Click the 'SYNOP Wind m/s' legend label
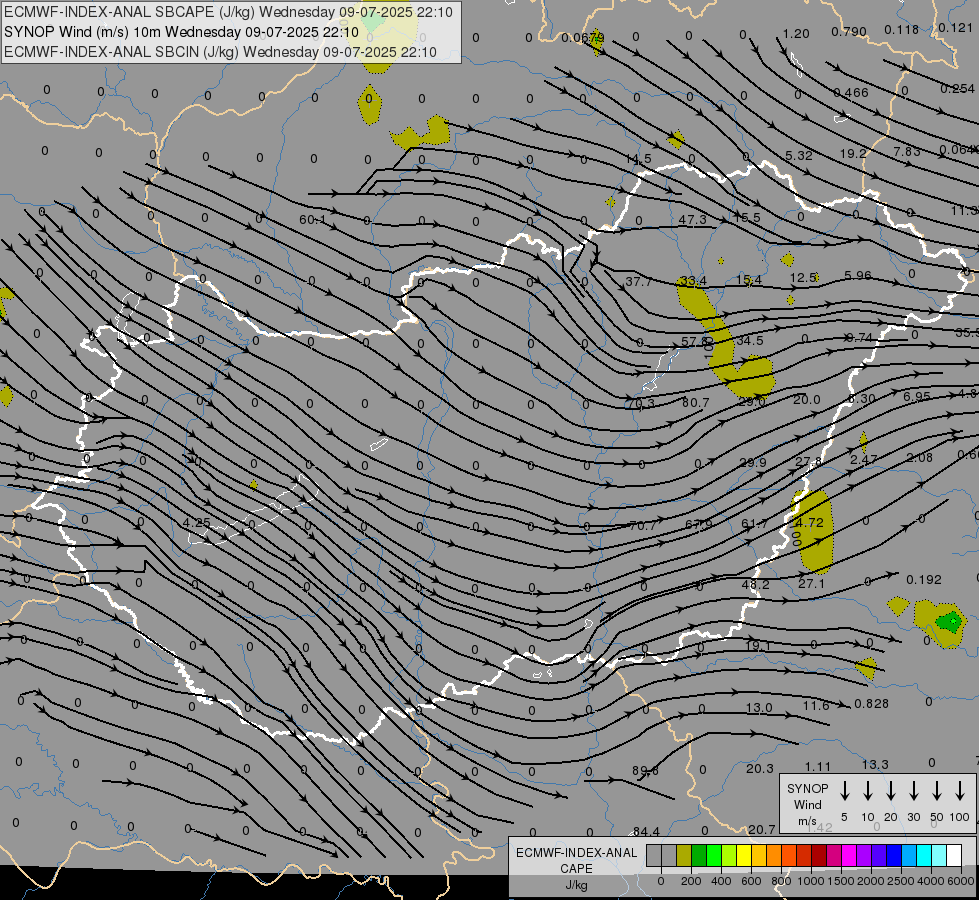Screen dimensions: 979x900 (x=807, y=805)
